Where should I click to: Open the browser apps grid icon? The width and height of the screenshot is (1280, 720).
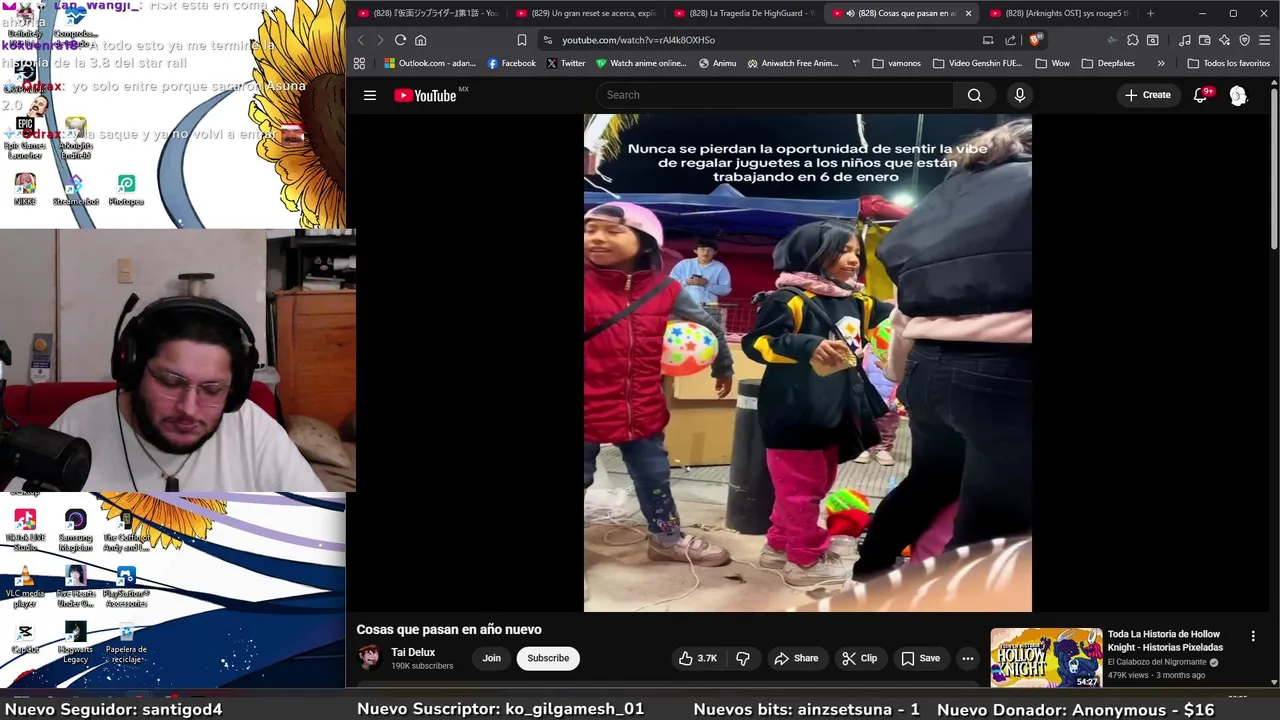pos(359,63)
